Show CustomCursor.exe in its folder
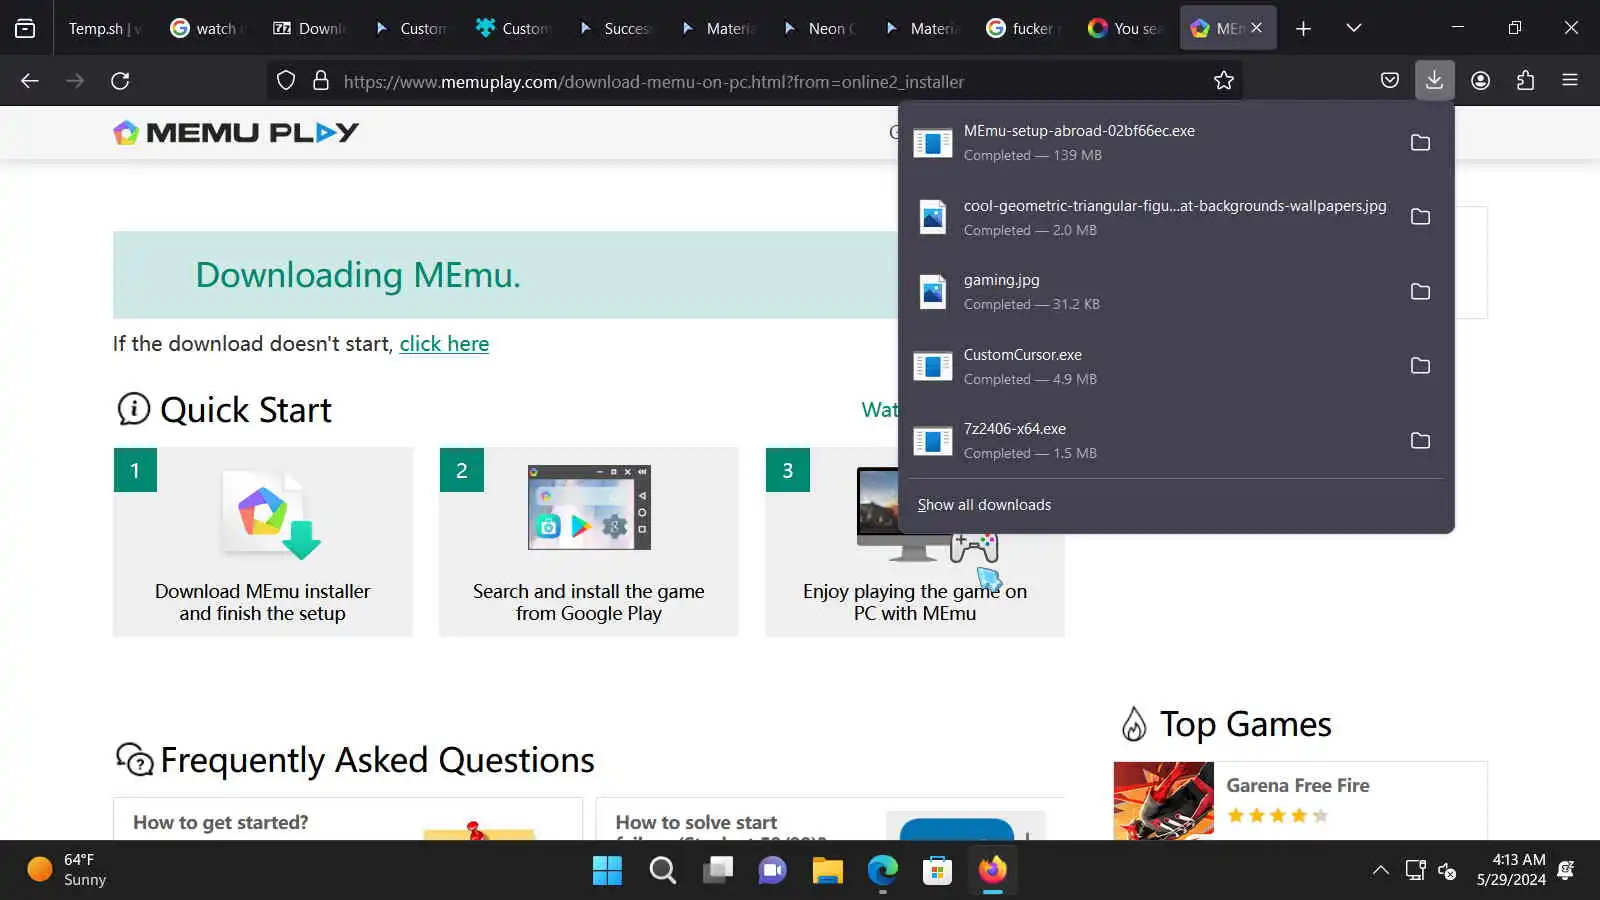Viewport: 1600px width, 900px height. (x=1420, y=366)
